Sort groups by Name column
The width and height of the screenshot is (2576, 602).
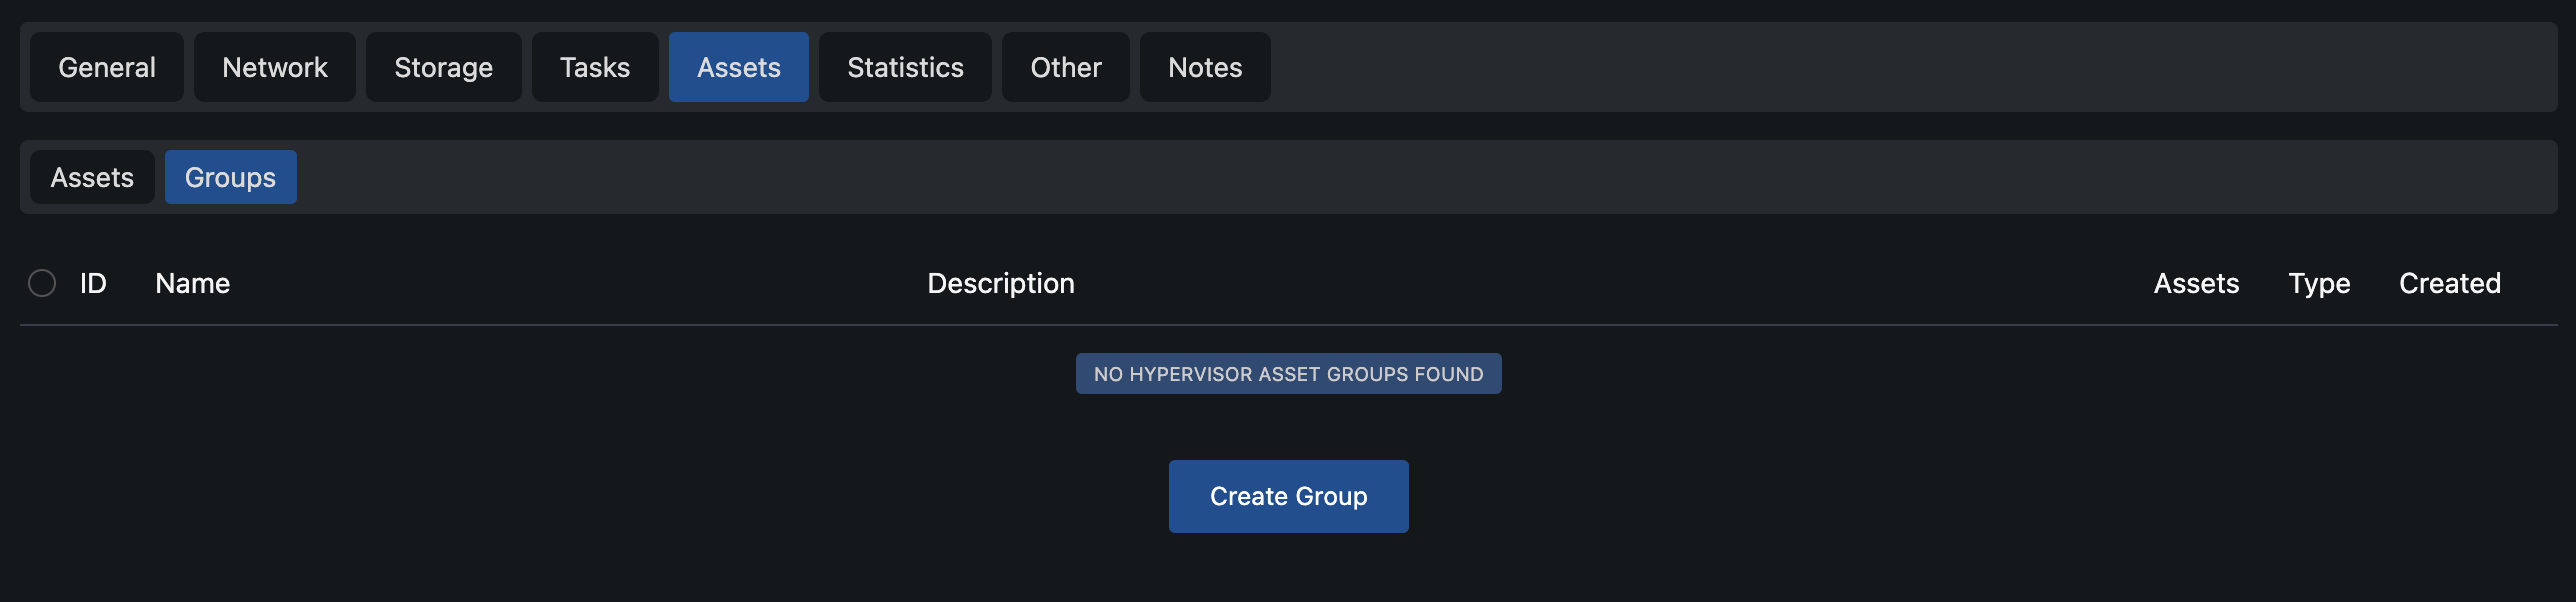pyautogui.click(x=193, y=283)
